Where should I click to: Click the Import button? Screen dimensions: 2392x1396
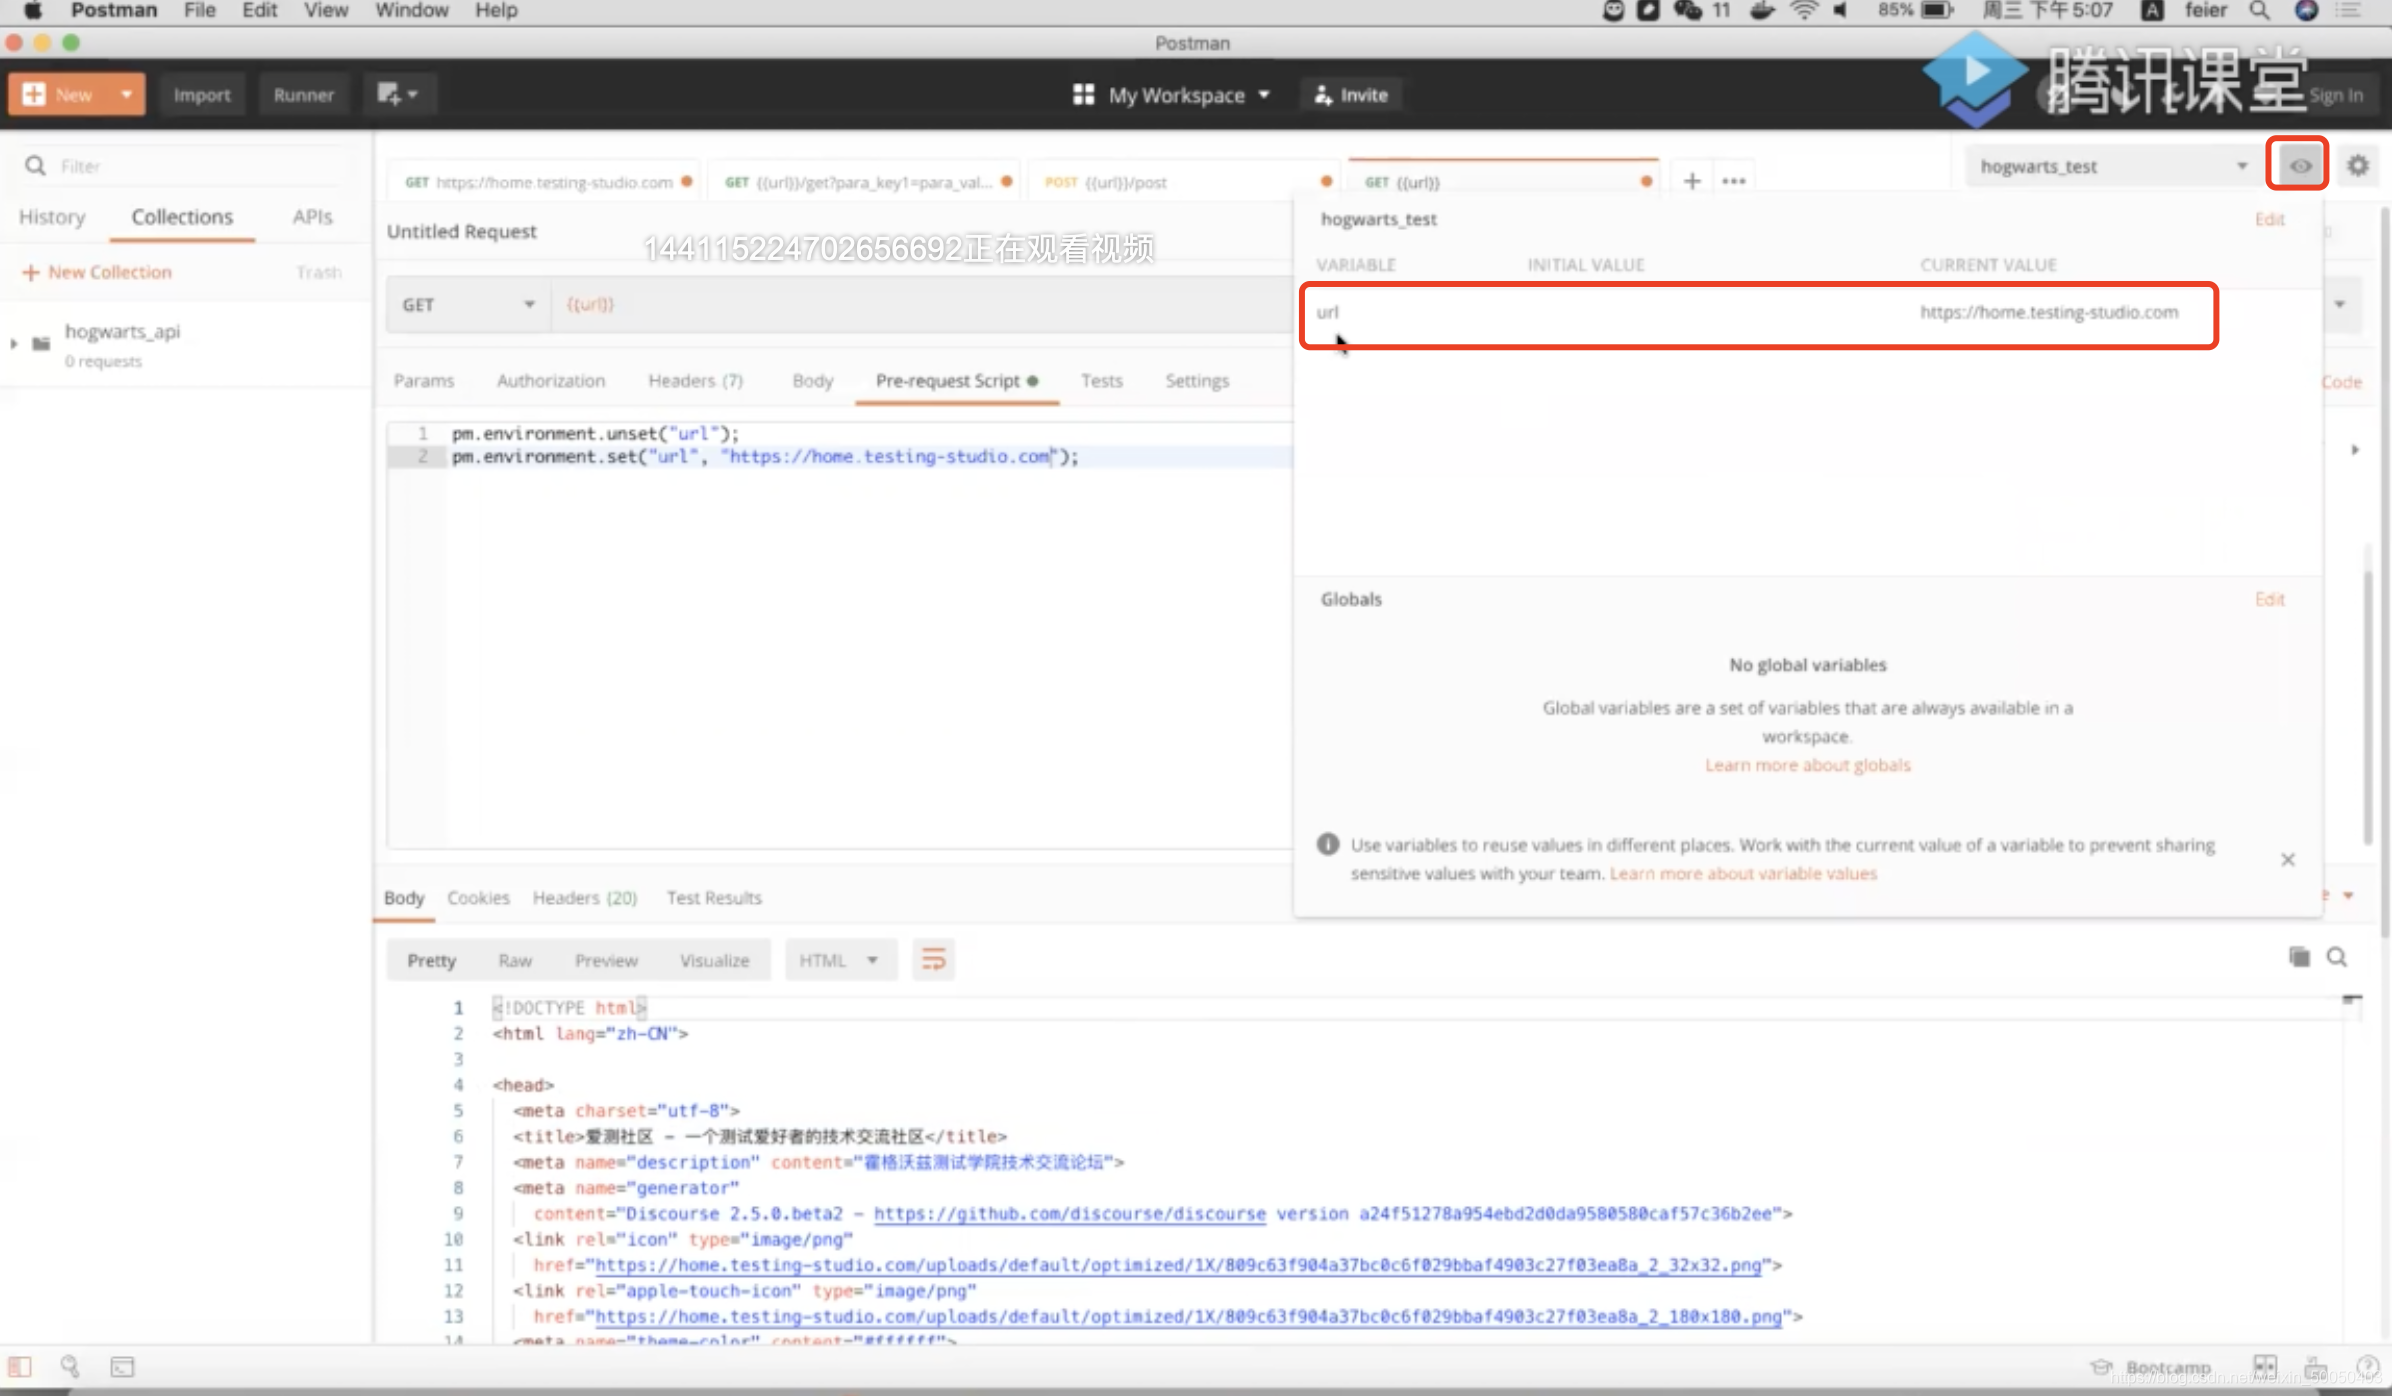(202, 94)
